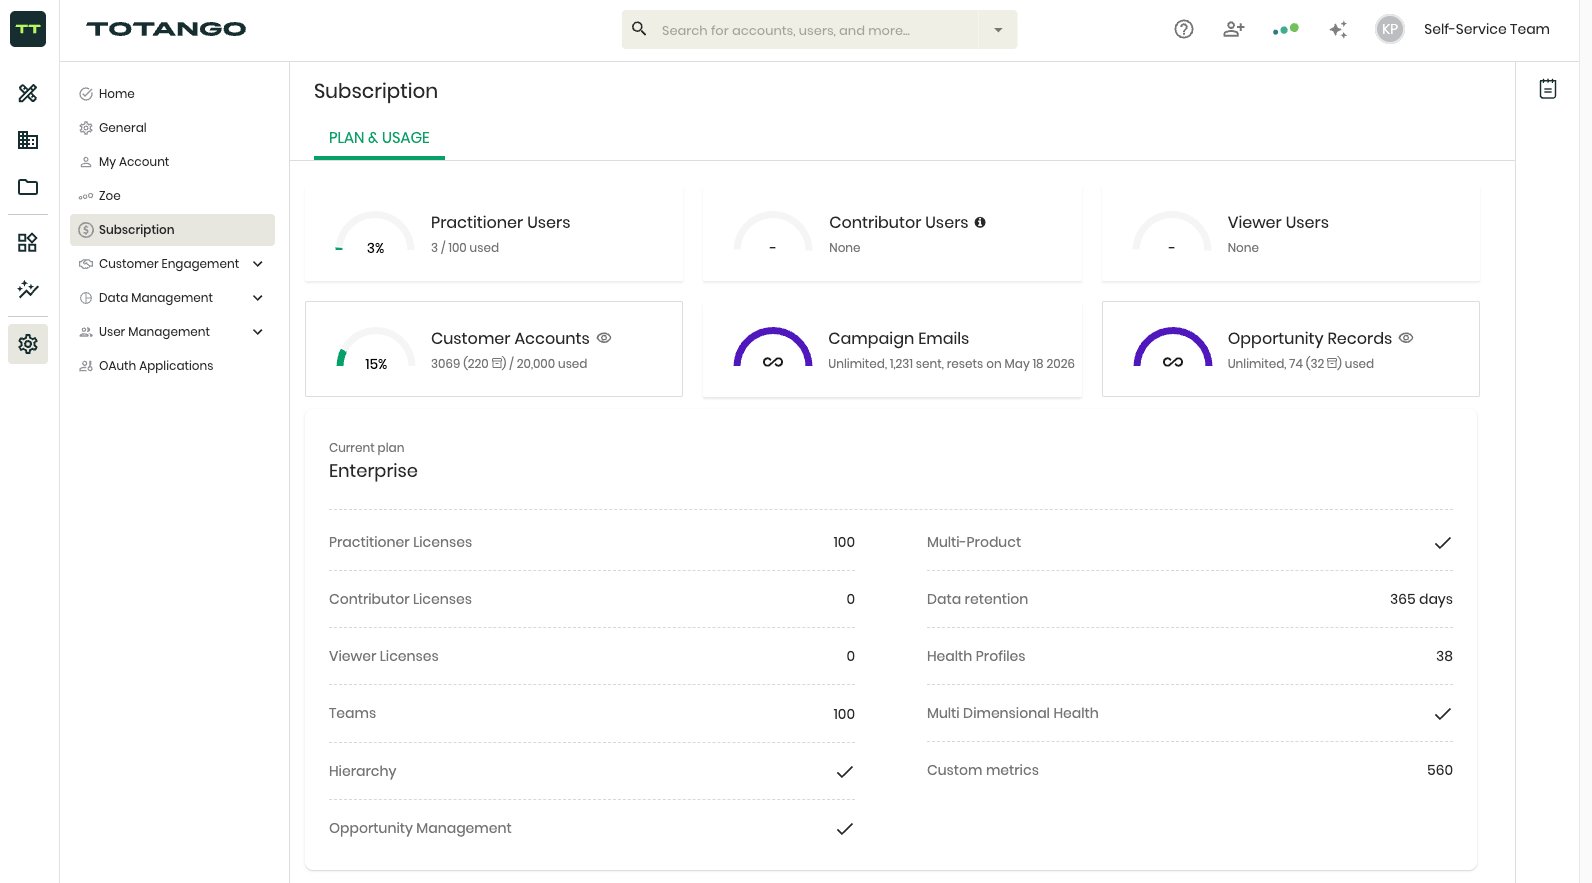Viewport: 1592px width, 883px height.
Task: Click the Campaign Emails infinity gauge
Action: click(x=773, y=348)
